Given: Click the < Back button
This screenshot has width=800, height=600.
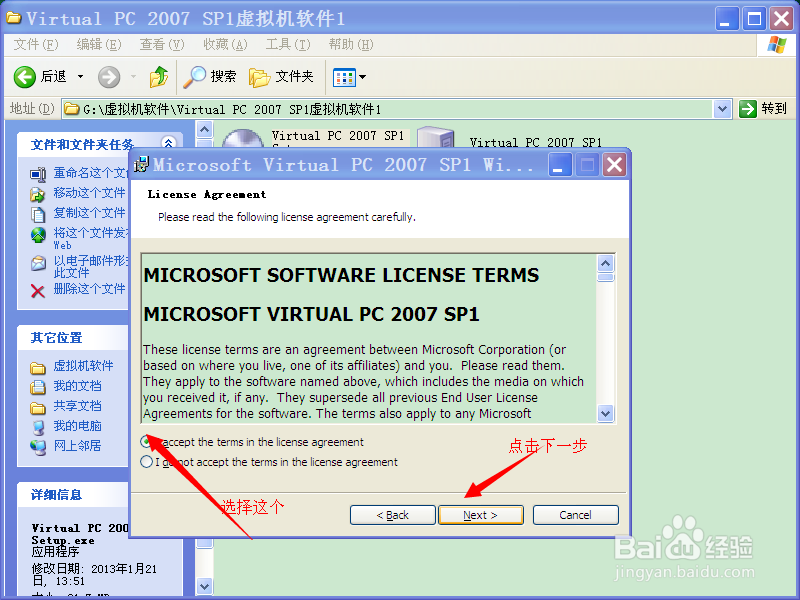Looking at the screenshot, I should [393, 515].
